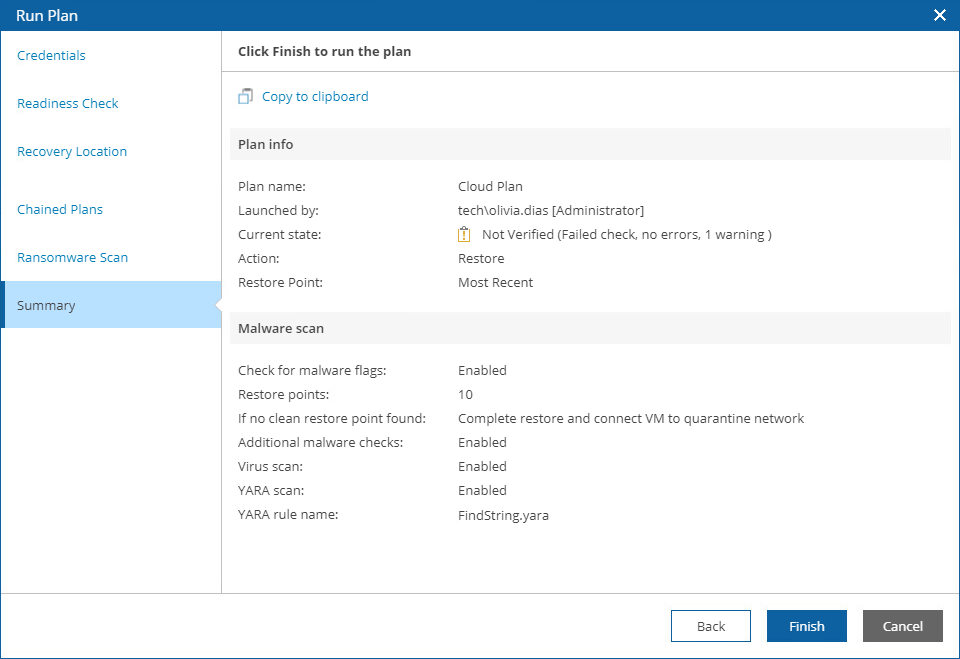
Task: Click the Copy to clipboard link text
Action: (315, 97)
